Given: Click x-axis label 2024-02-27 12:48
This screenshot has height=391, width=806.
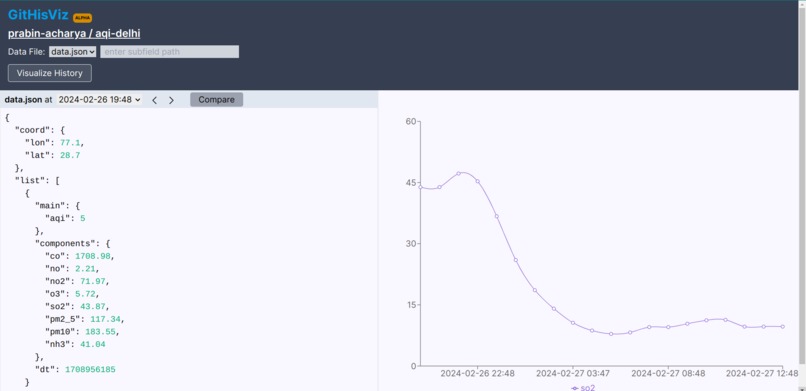Looking at the screenshot, I should 762,374.
